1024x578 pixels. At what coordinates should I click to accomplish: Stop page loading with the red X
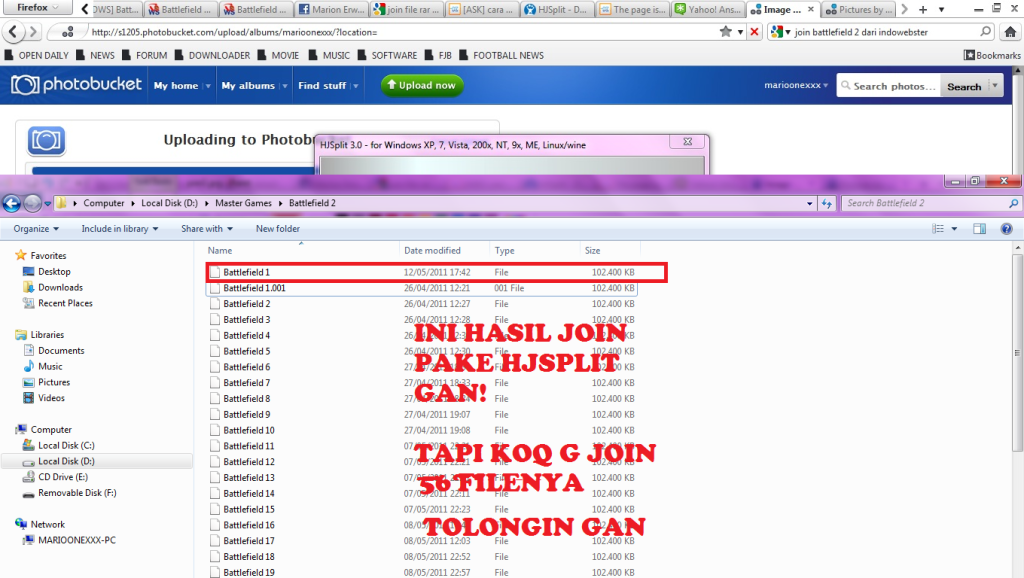pos(754,31)
